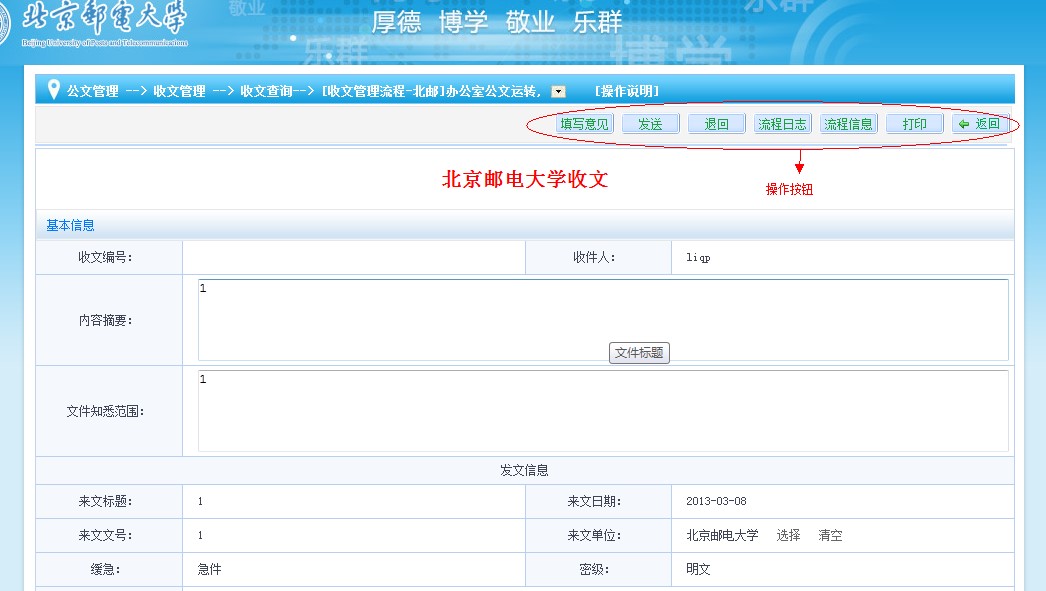
Task: Open the dropdown arrow beside 办公室公文运转
Action: point(558,92)
